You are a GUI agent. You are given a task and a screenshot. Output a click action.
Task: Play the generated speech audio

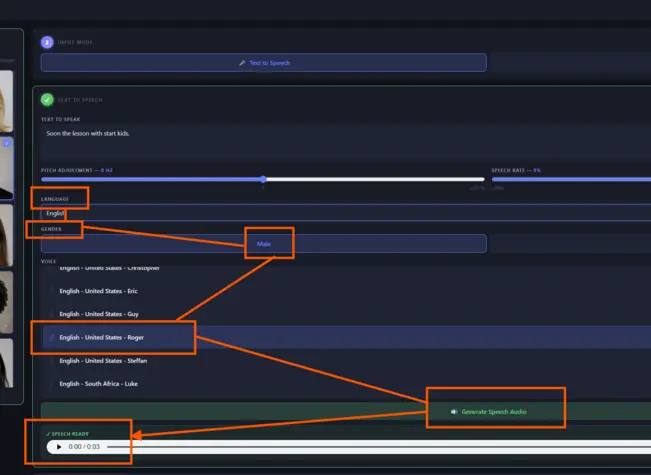pos(59,447)
